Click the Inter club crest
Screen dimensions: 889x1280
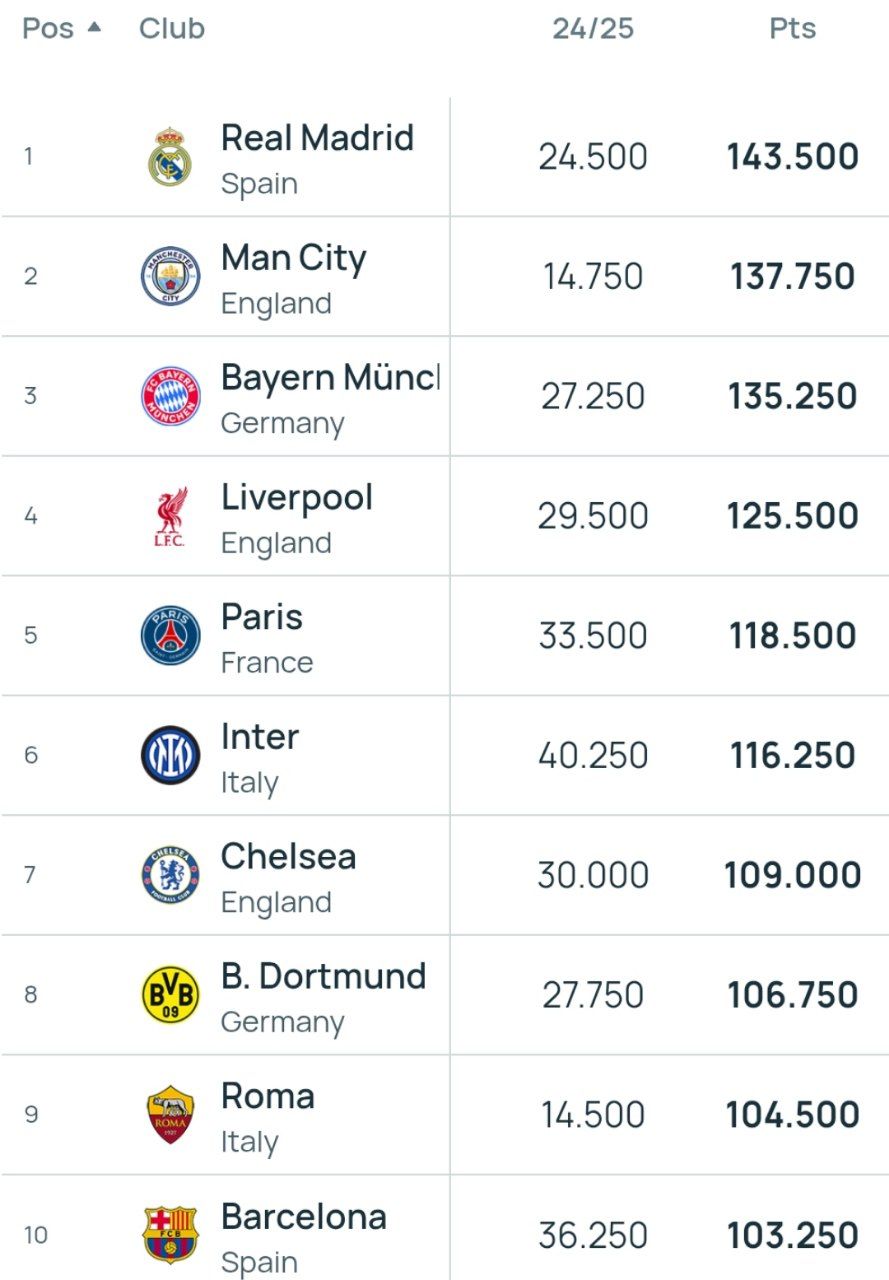tap(170, 755)
